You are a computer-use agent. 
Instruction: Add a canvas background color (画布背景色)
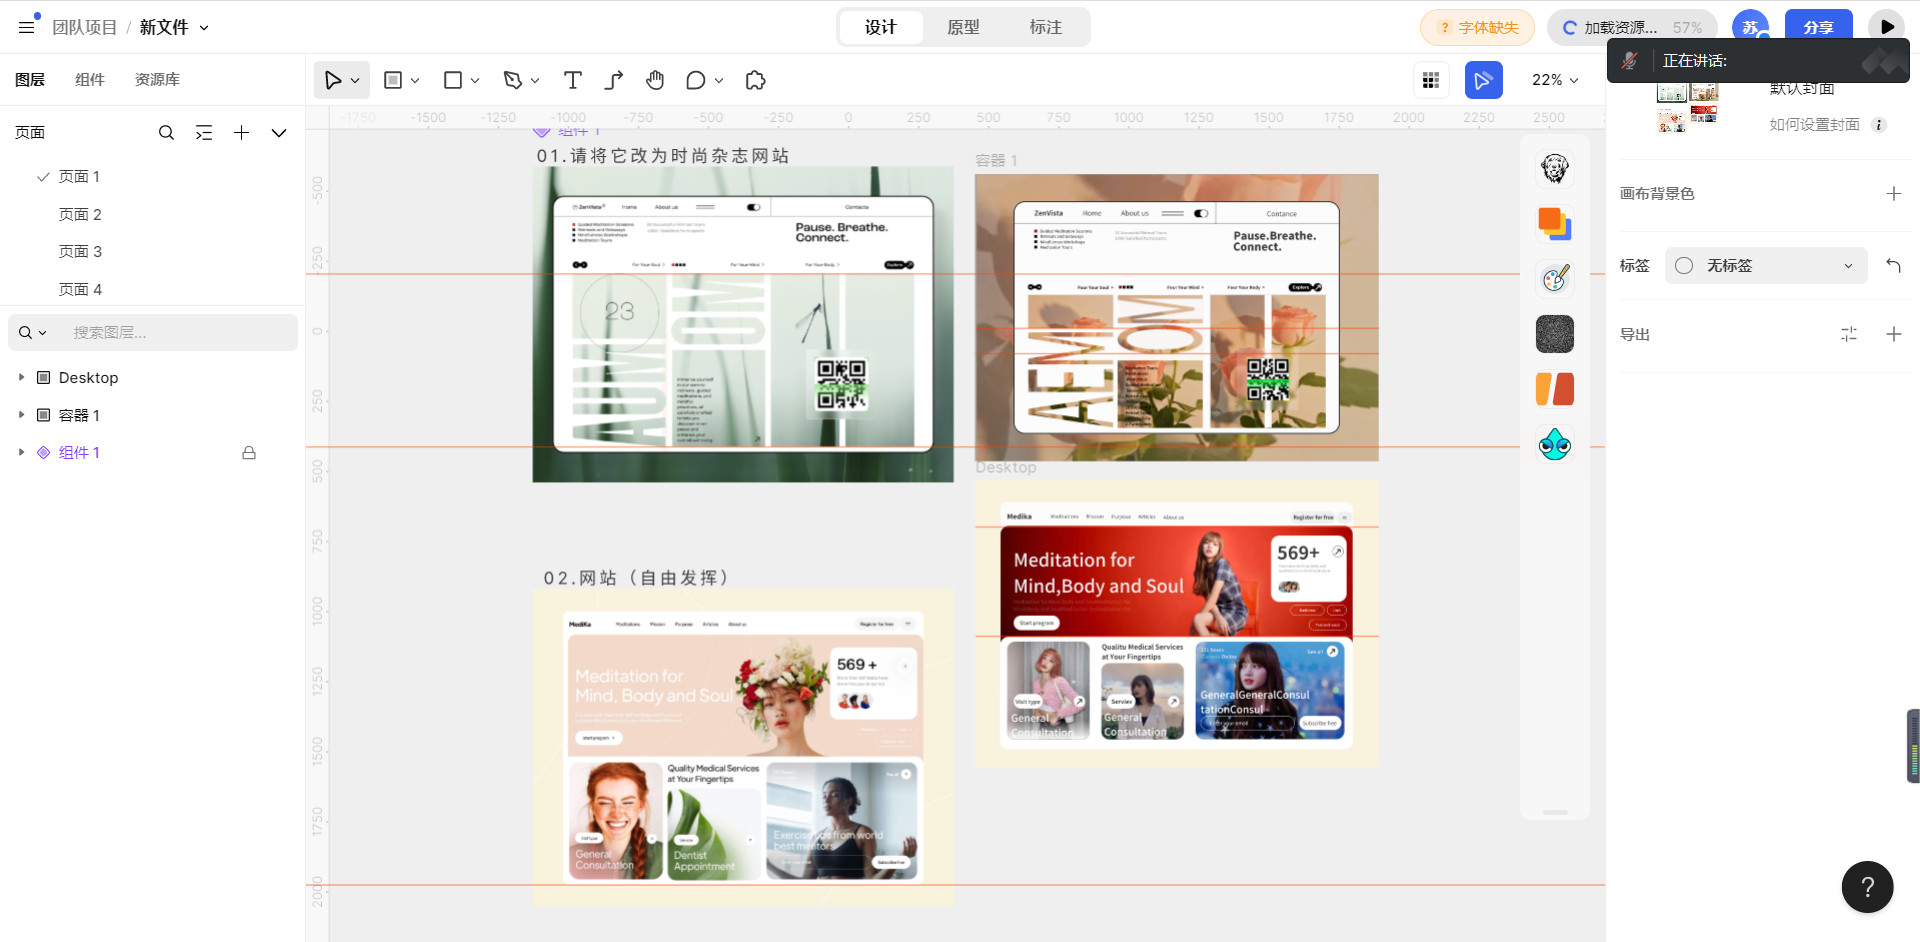click(1894, 194)
